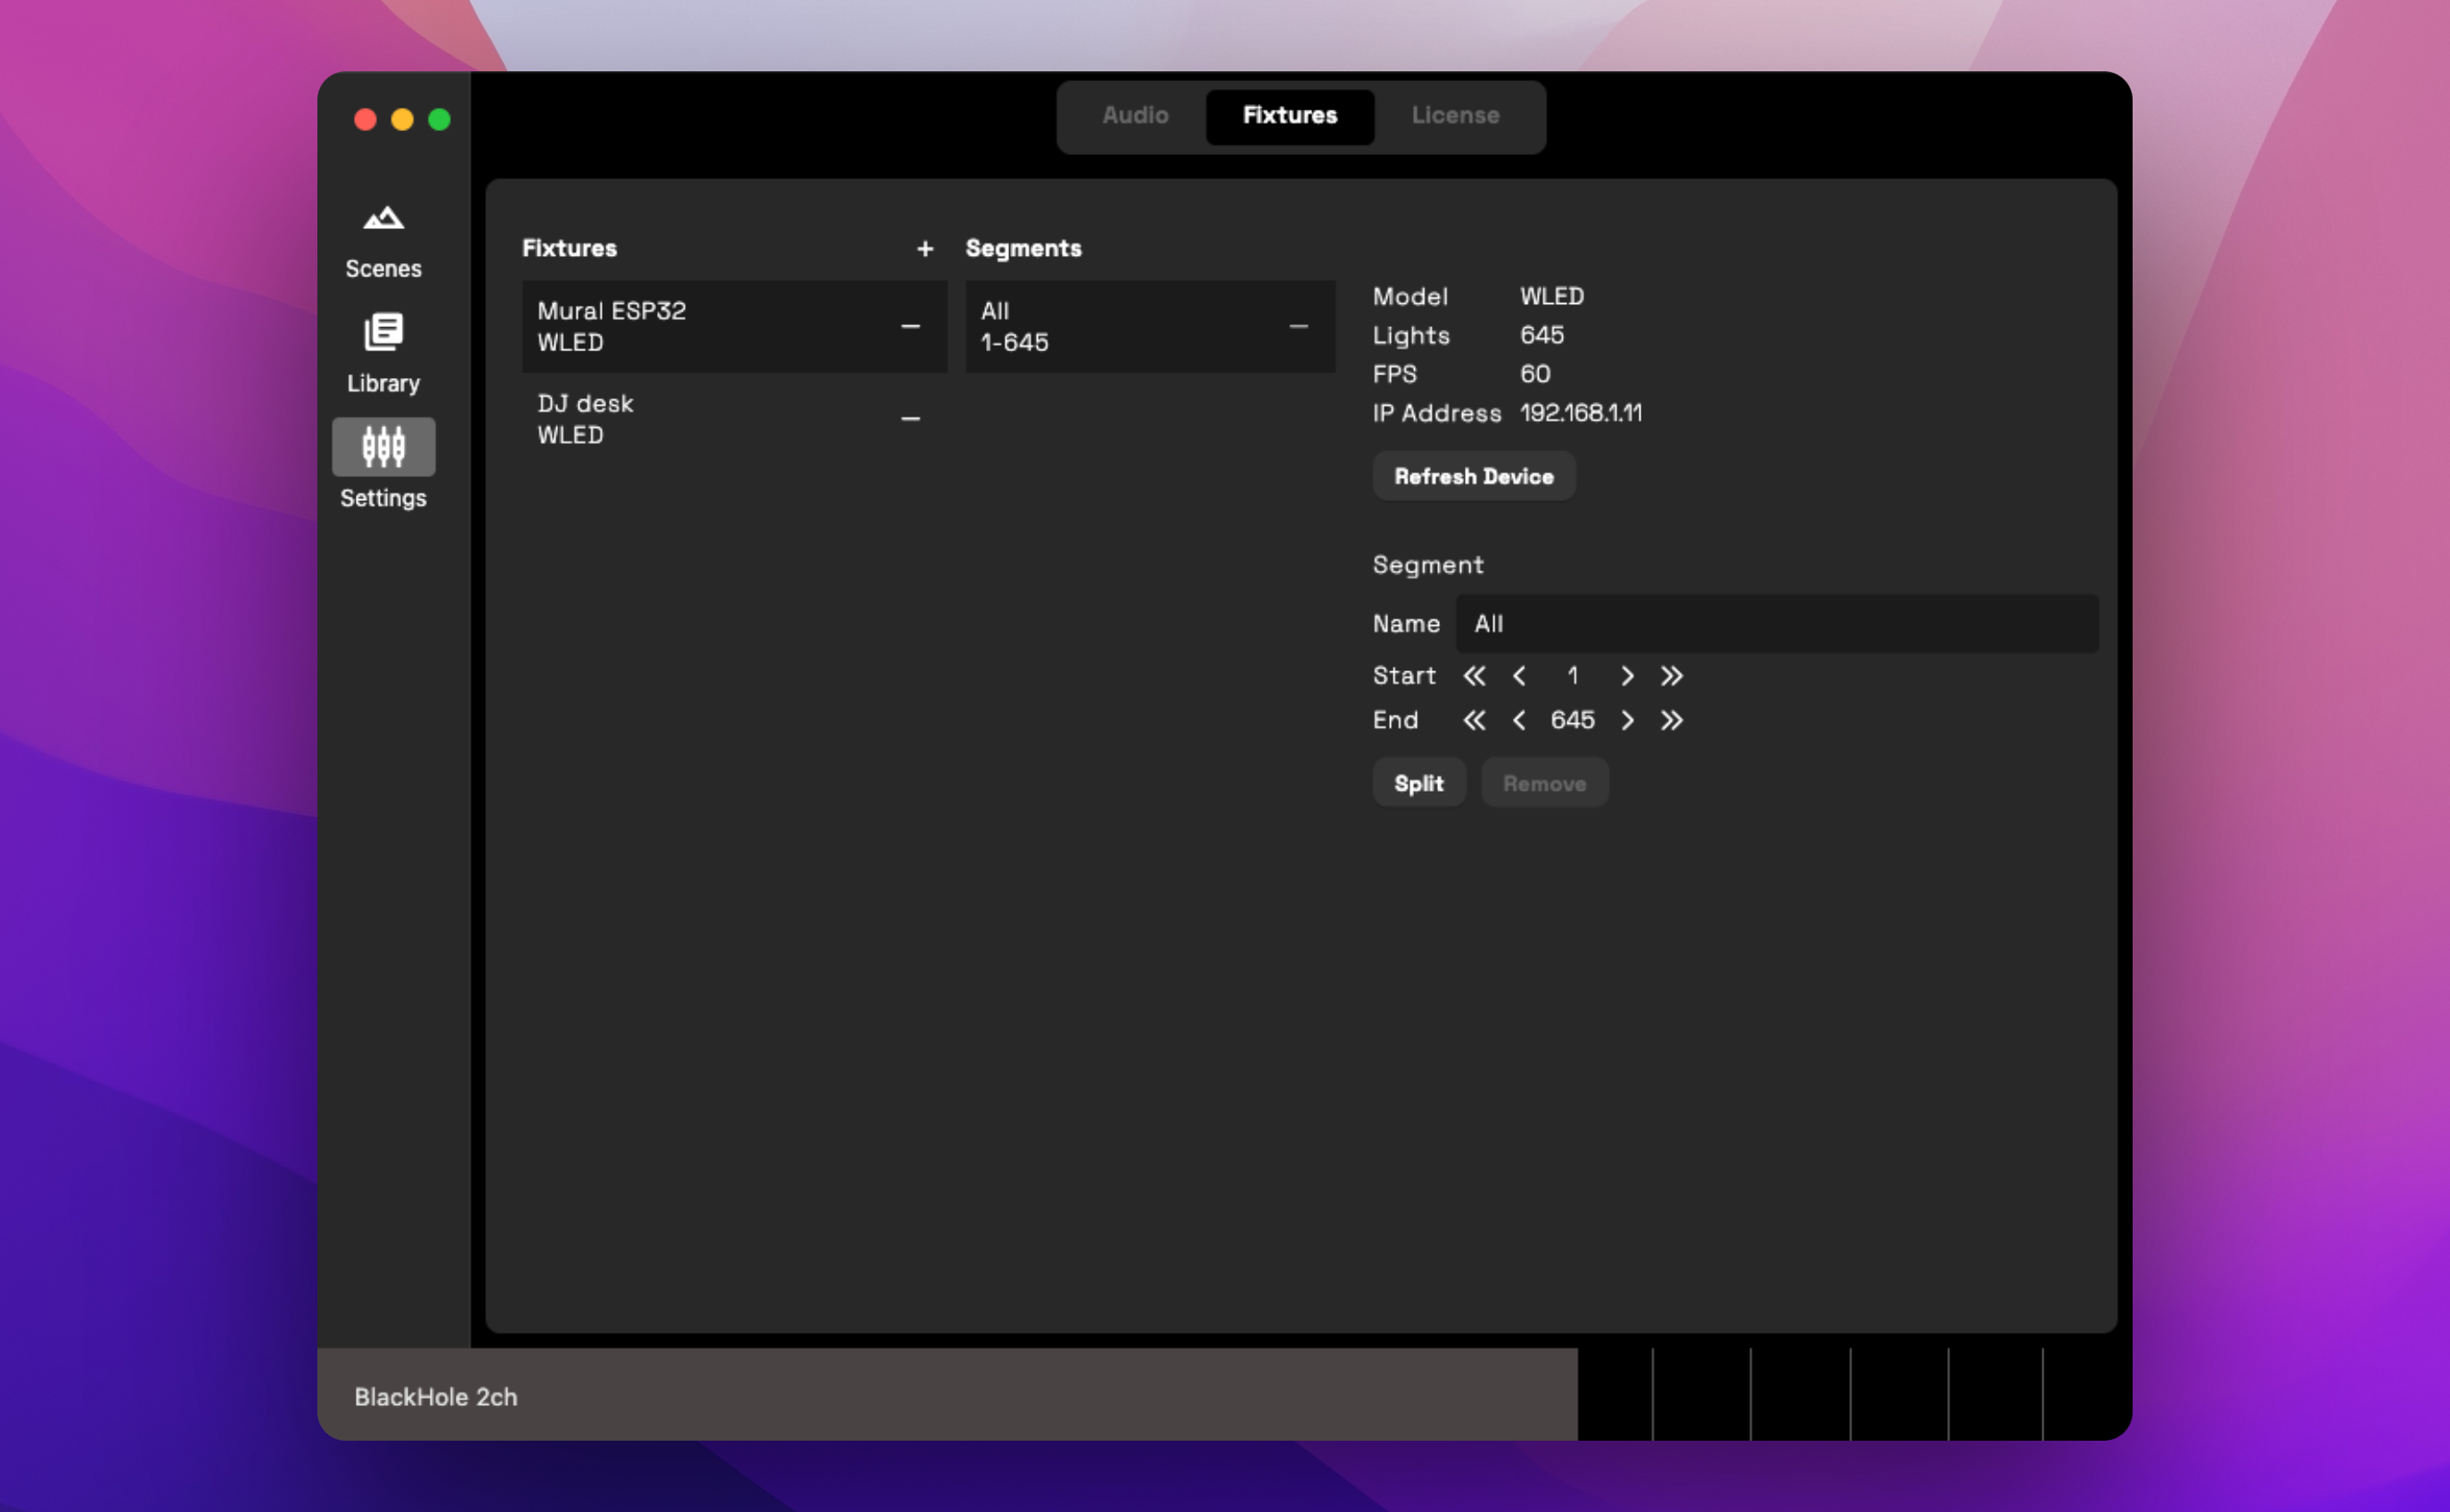Image resolution: width=2450 pixels, height=1512 pixels.
Task: Open the Scenes view from sidebar
Action: tap(383, 241)
